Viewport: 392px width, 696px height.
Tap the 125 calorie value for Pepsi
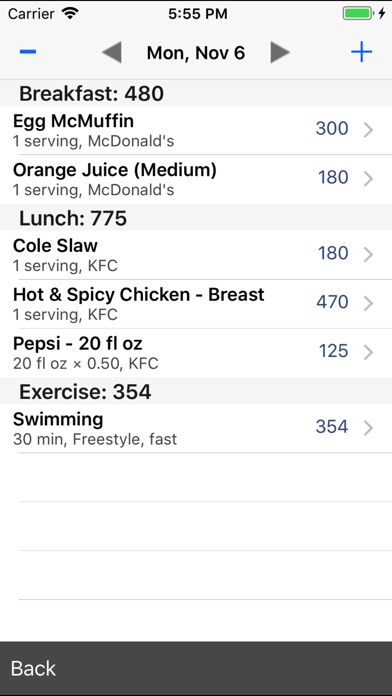(333, 351)
